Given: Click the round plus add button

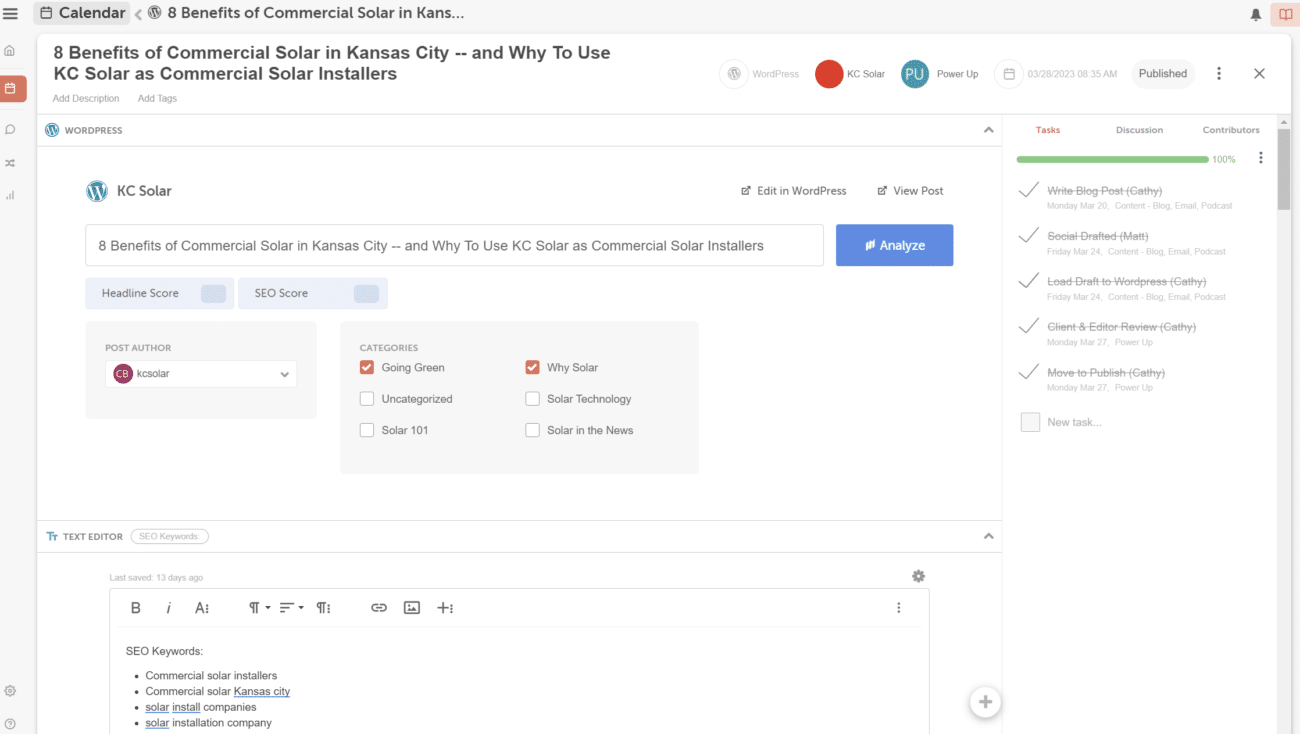Looking at the screenshot, I should (985, 702).
